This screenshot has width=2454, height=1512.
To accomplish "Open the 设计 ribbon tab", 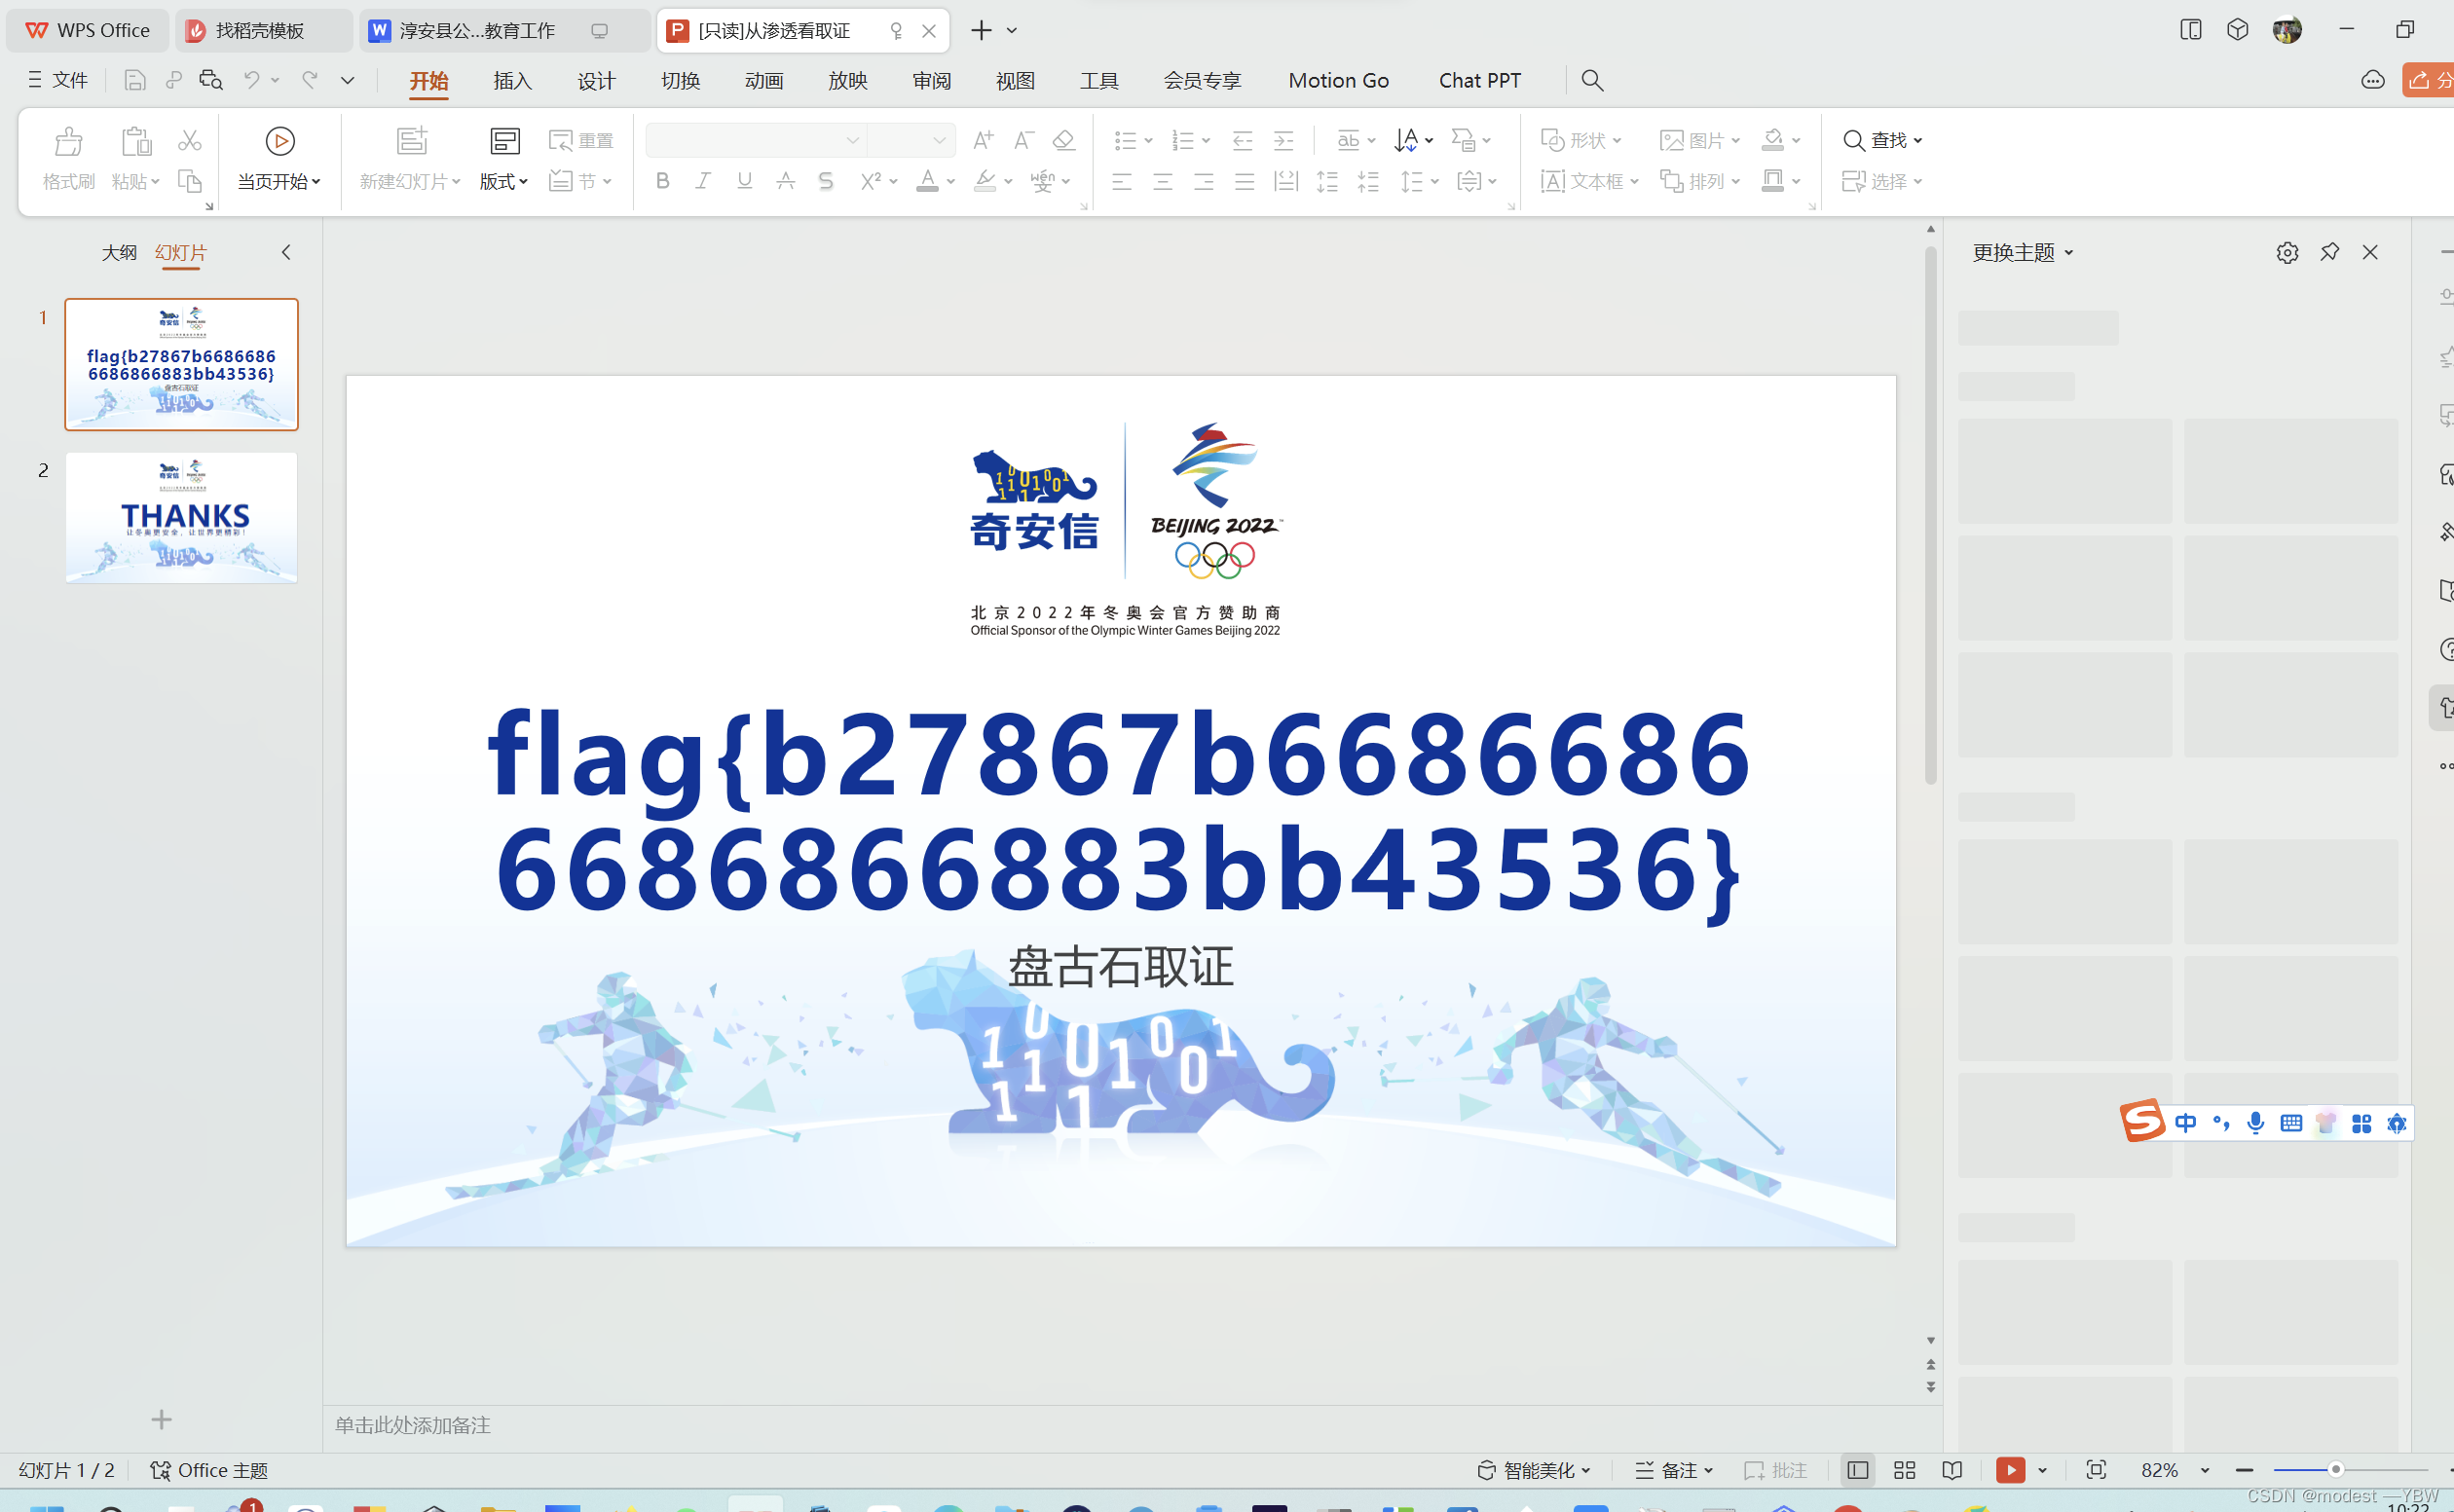I will [596, 80].
